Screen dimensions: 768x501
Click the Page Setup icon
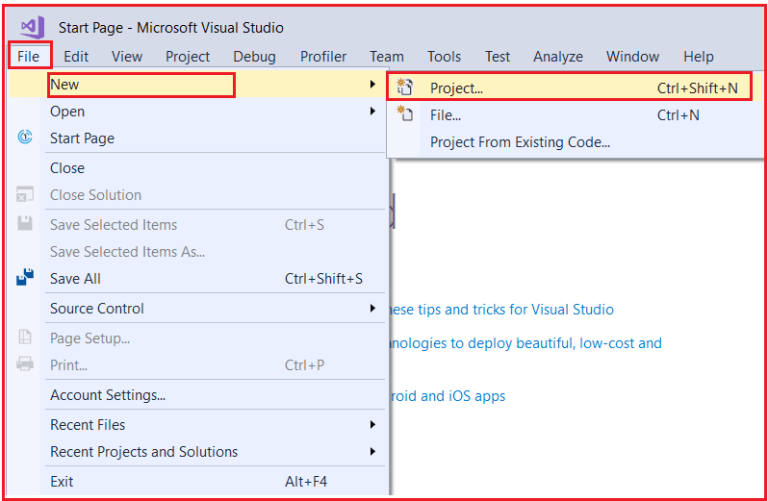point(25,337)
